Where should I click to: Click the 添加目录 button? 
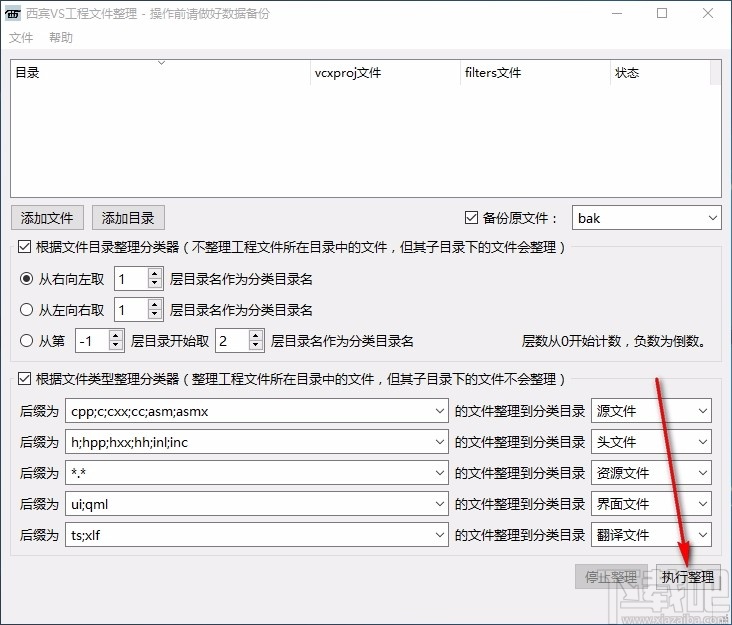coord(128,218)
